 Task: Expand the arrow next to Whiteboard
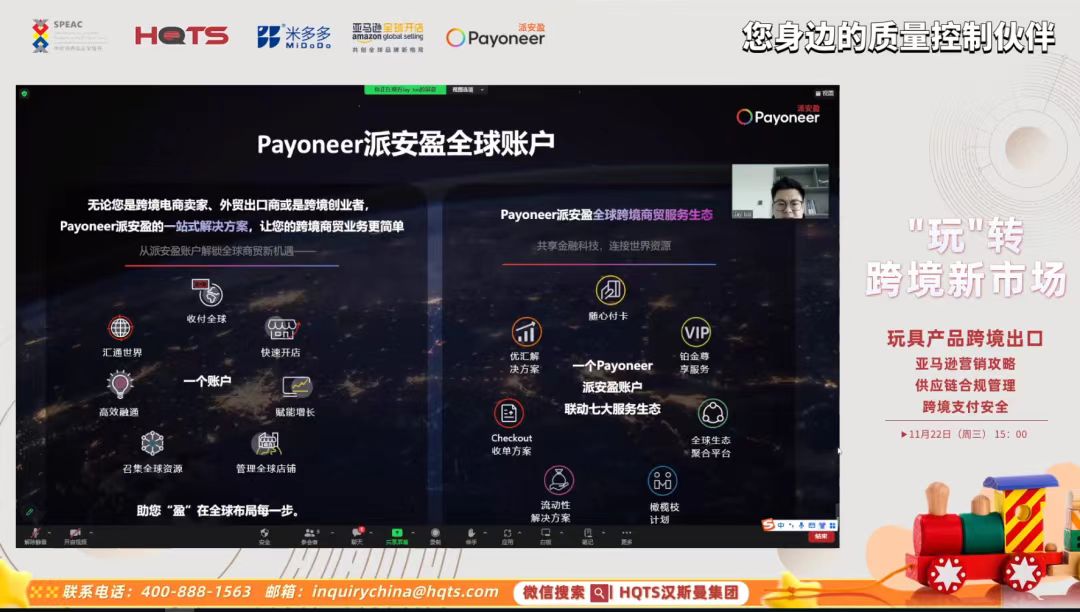click(x=561, y=532)
